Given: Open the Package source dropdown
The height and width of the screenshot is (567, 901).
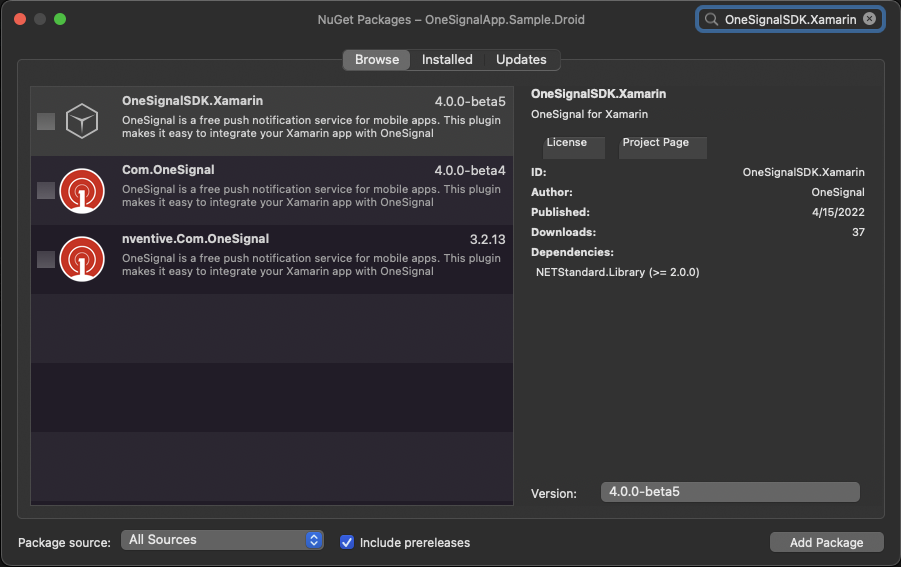Looking at the screenshot, I should coord(222,540).
